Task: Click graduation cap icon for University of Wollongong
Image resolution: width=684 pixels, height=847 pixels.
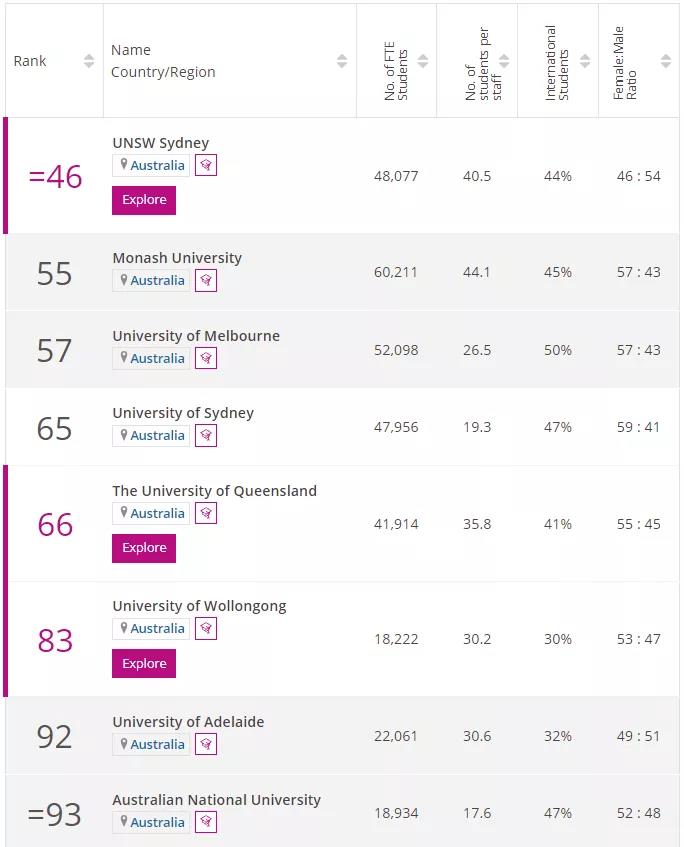Action: point(206,629)
